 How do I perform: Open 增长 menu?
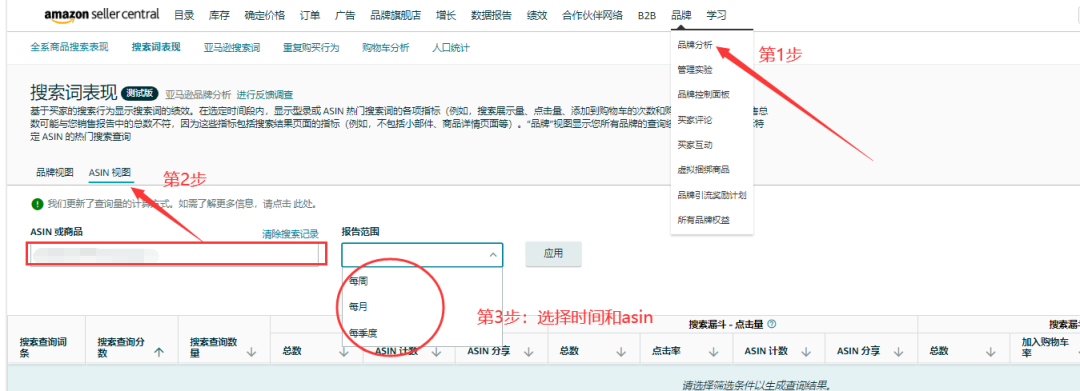tap(446, 15)
